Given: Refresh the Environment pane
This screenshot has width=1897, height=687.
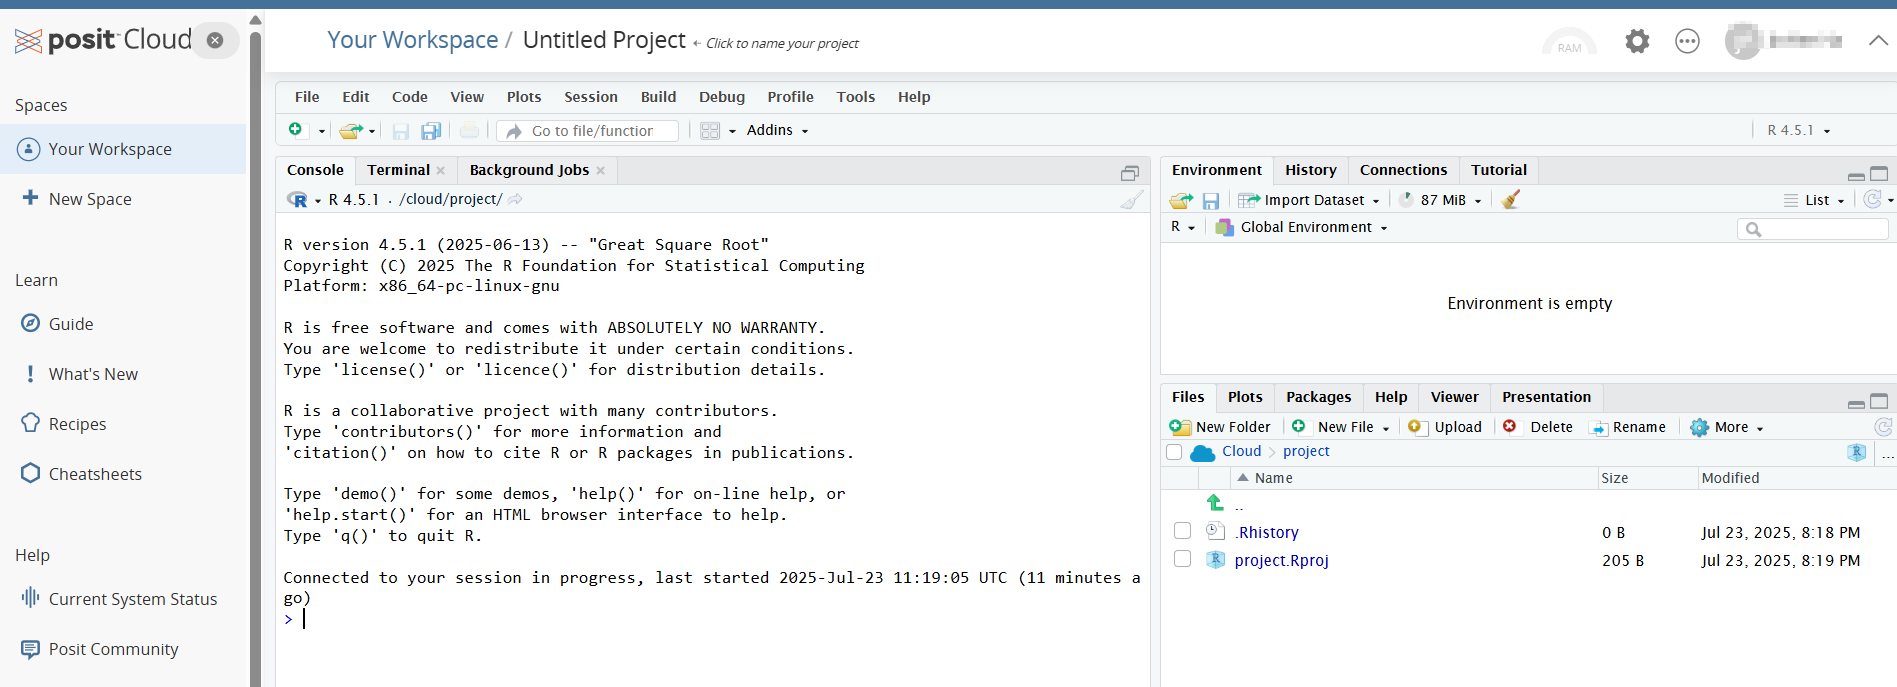Looking at the screenshot, I should point(1873,200).
